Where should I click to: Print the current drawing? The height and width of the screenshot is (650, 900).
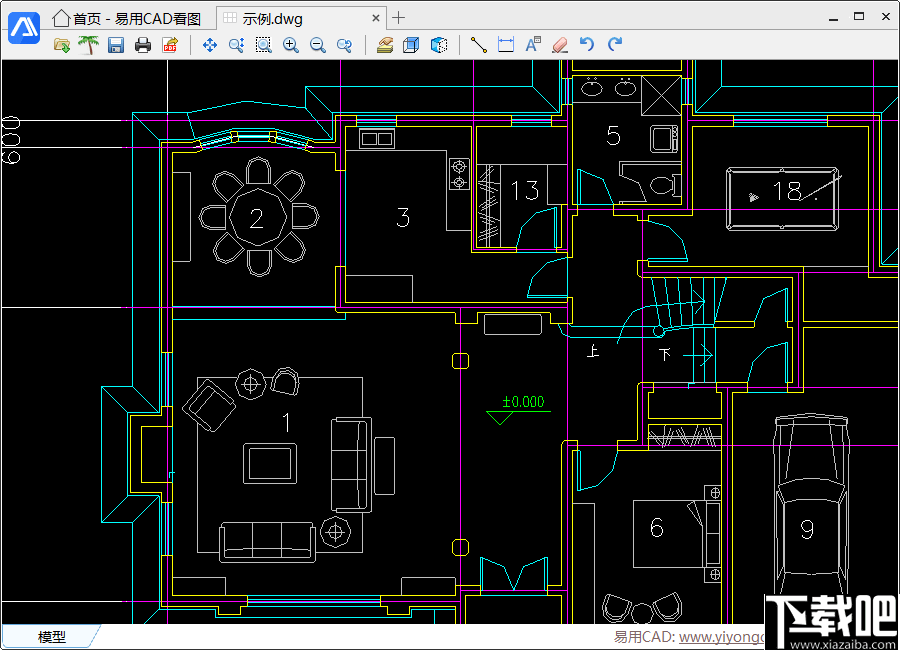pyautogui.click(x=143, y=45)
